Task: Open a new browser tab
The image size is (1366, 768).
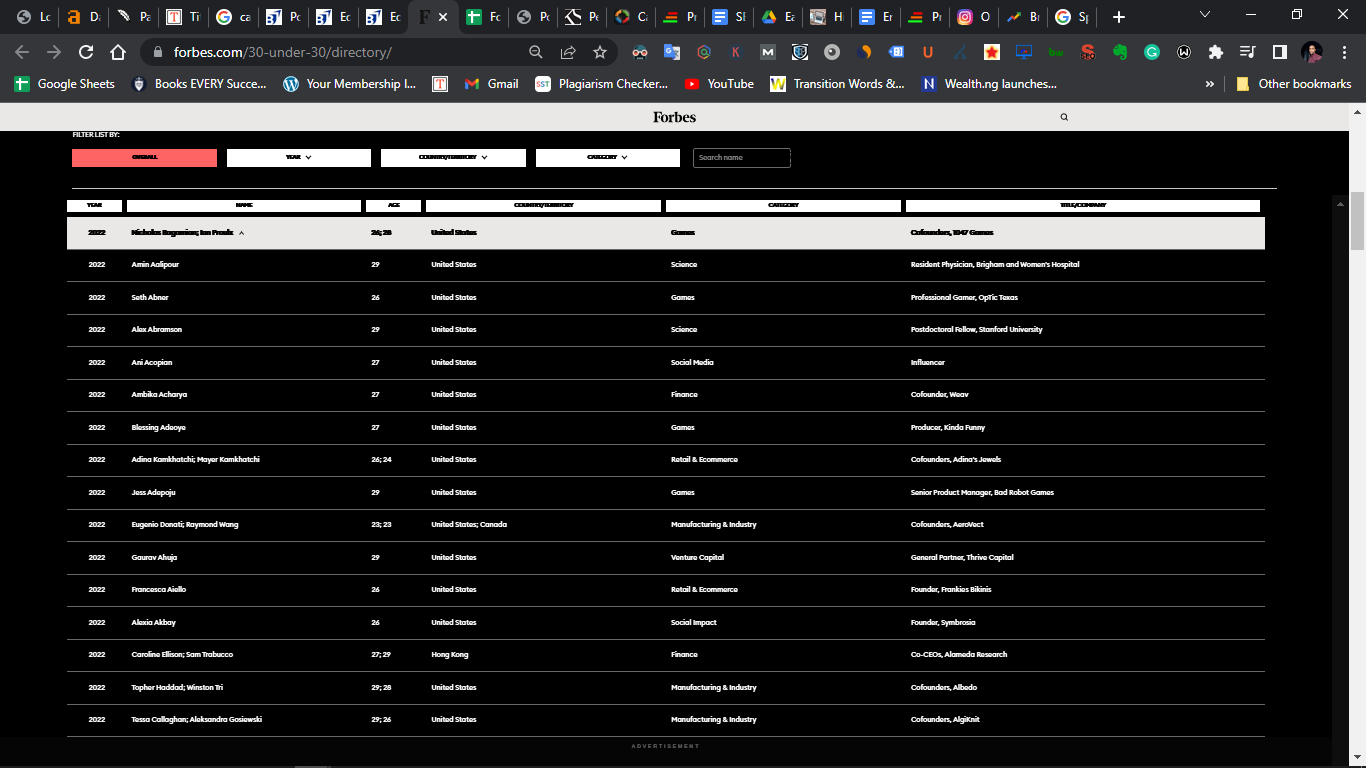Action: pyautogui.click(x=1118, y=17)
